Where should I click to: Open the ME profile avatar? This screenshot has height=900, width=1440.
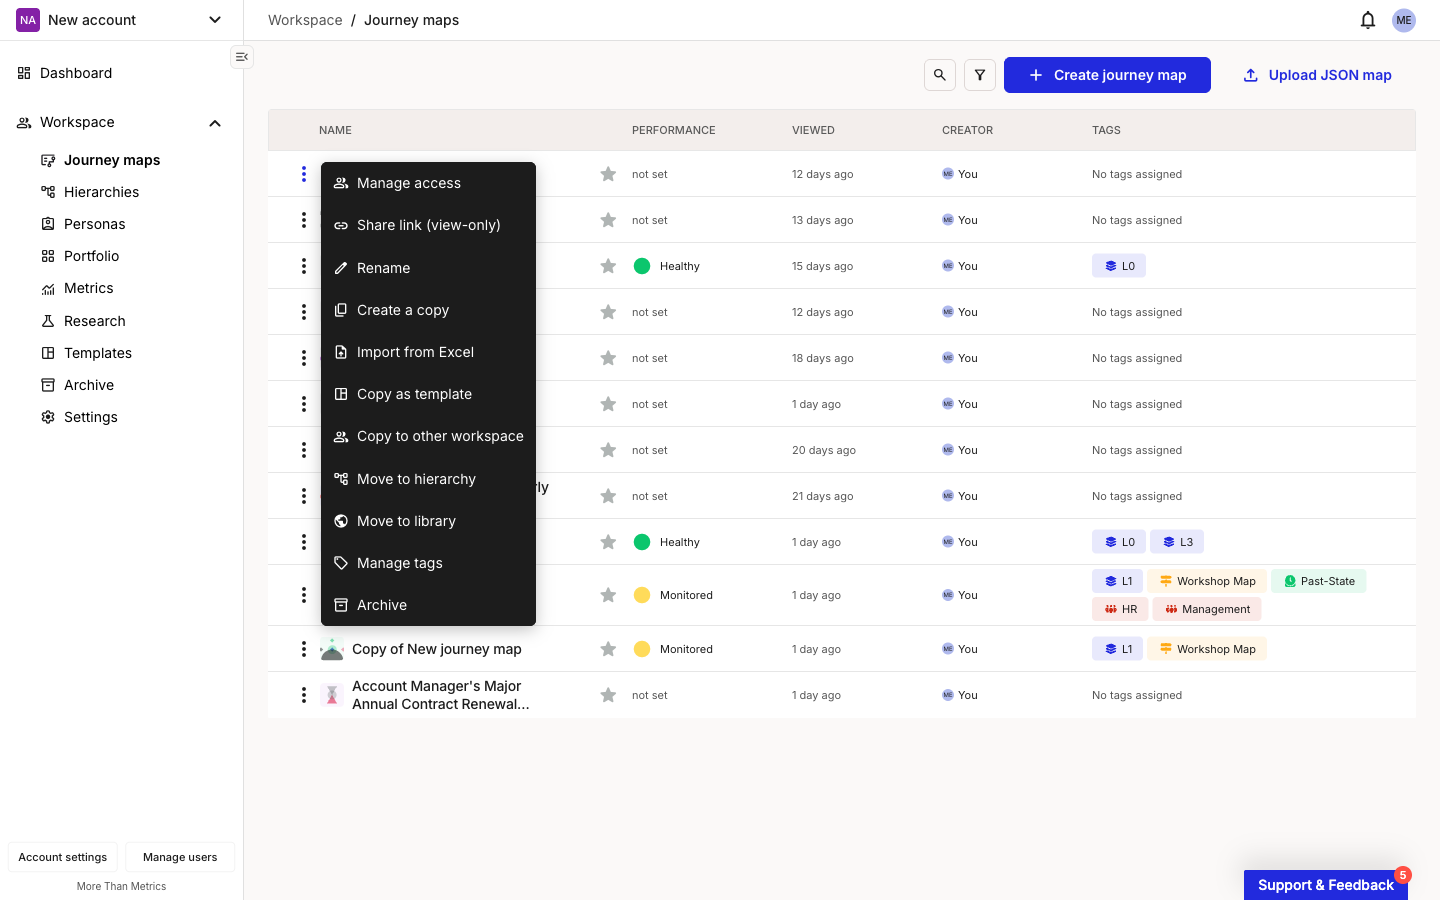click(1404, 20)
